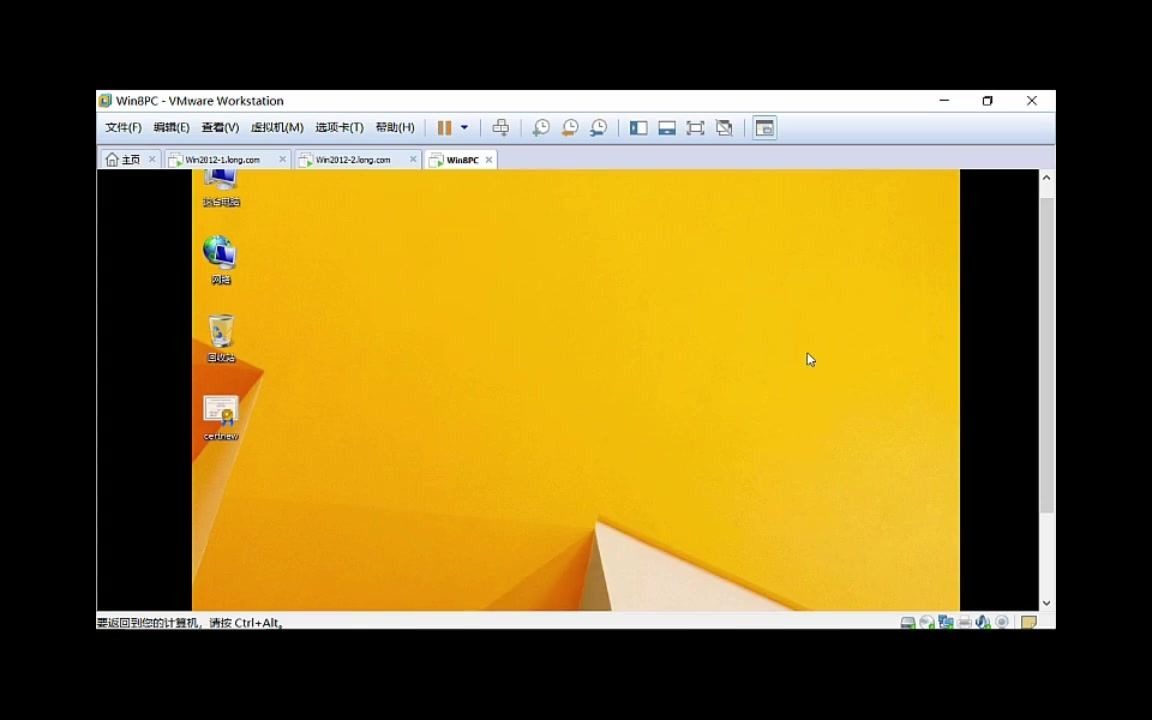The width and height of the screenshot is (1152, 720).
Task: Open the Snapshot Manager
Action: 598,127
